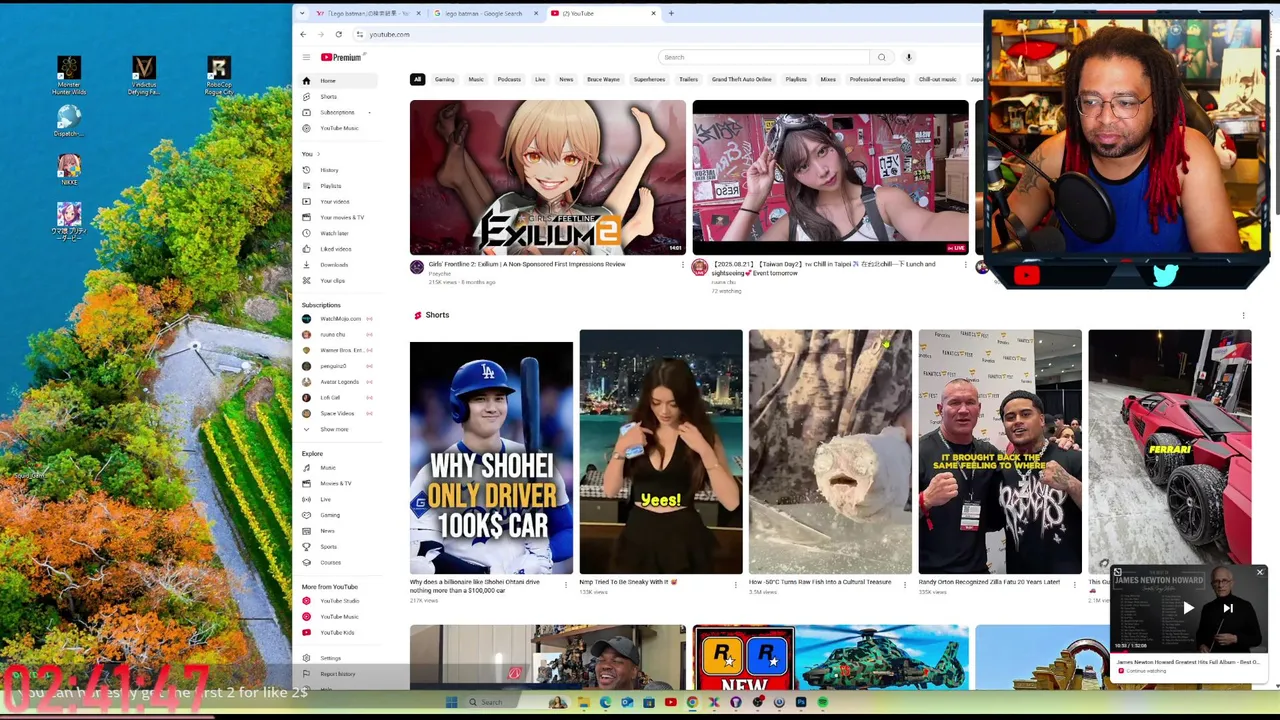Click the YouTube Premium logo

point(341,57)
